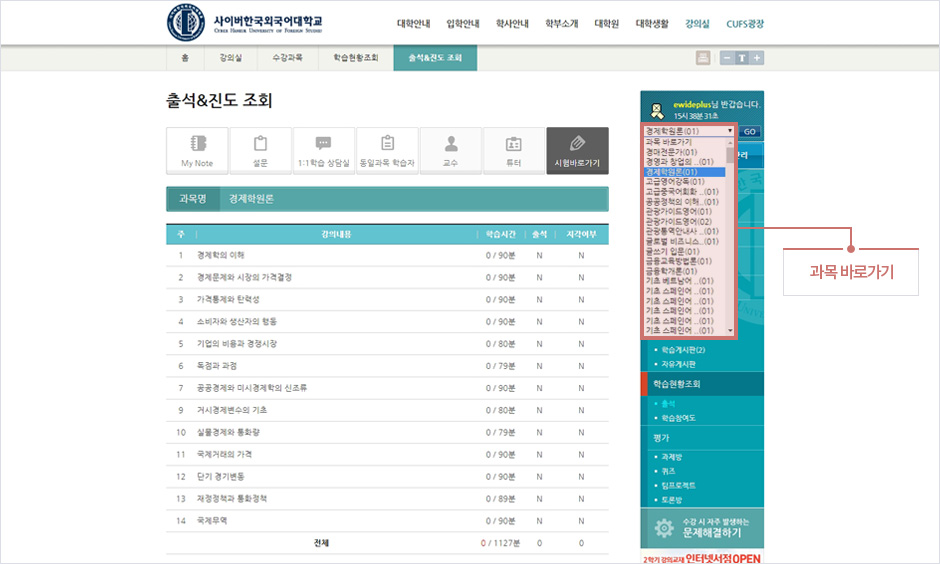Click the 동일과목 학습자 icon
Screen dimensions: 940x564
(x=387, y=151)
